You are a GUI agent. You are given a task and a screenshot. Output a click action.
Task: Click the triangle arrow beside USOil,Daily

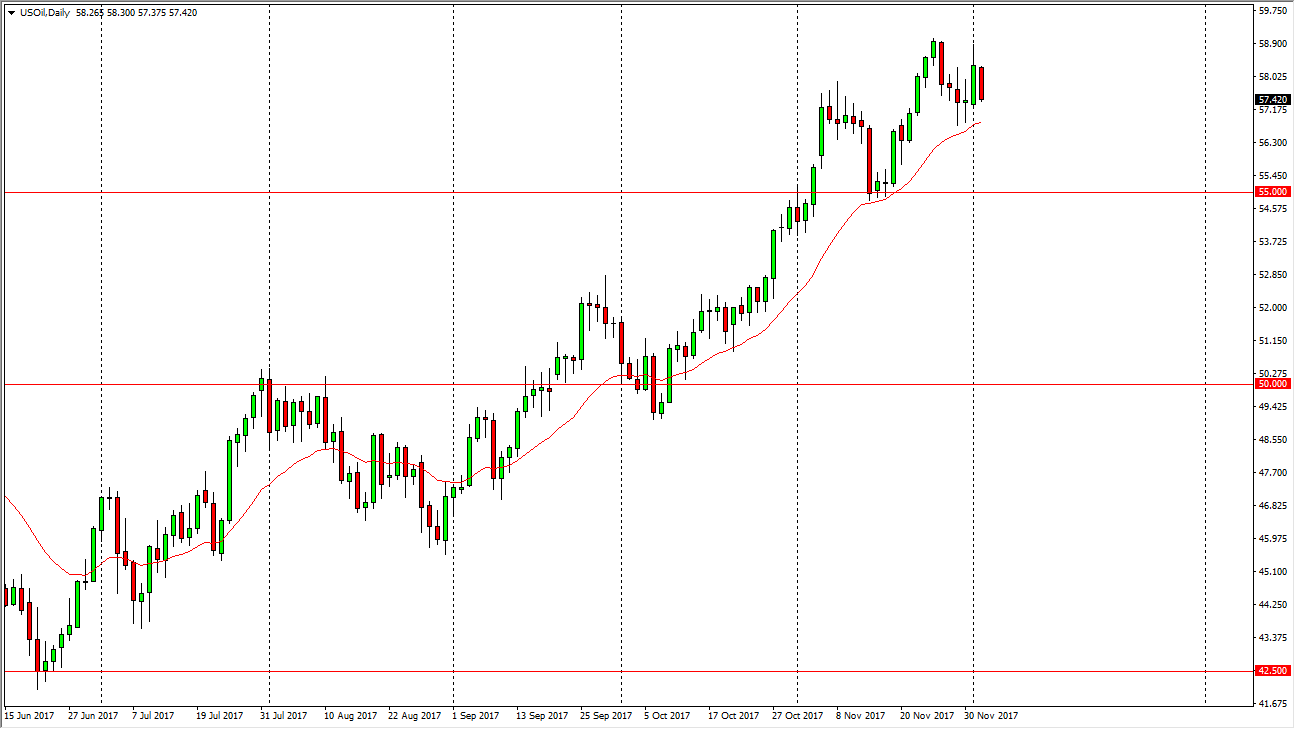(x=10, y=13)
